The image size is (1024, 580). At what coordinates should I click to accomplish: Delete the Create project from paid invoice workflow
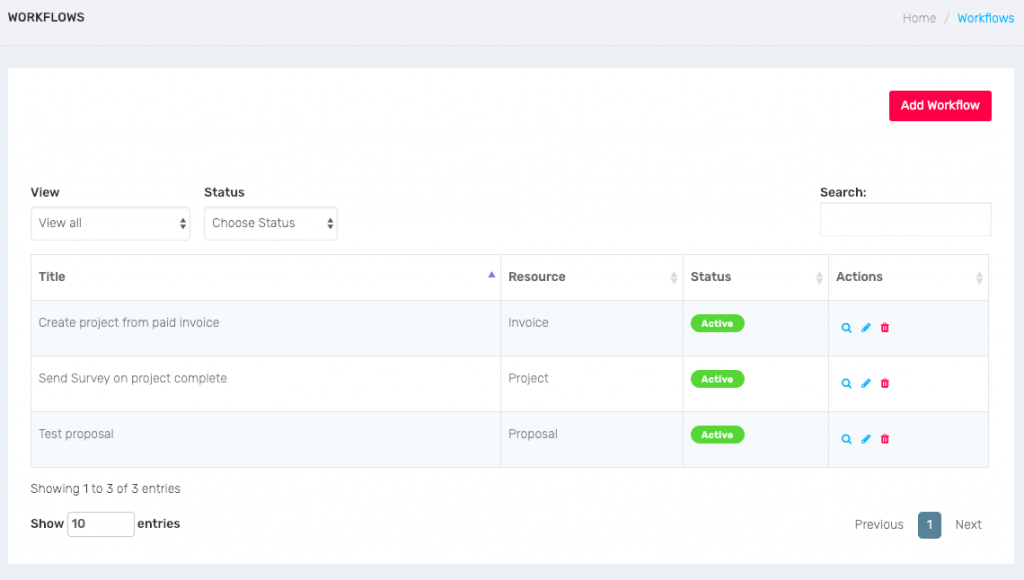pyautogui.click(x=885, y=328)
